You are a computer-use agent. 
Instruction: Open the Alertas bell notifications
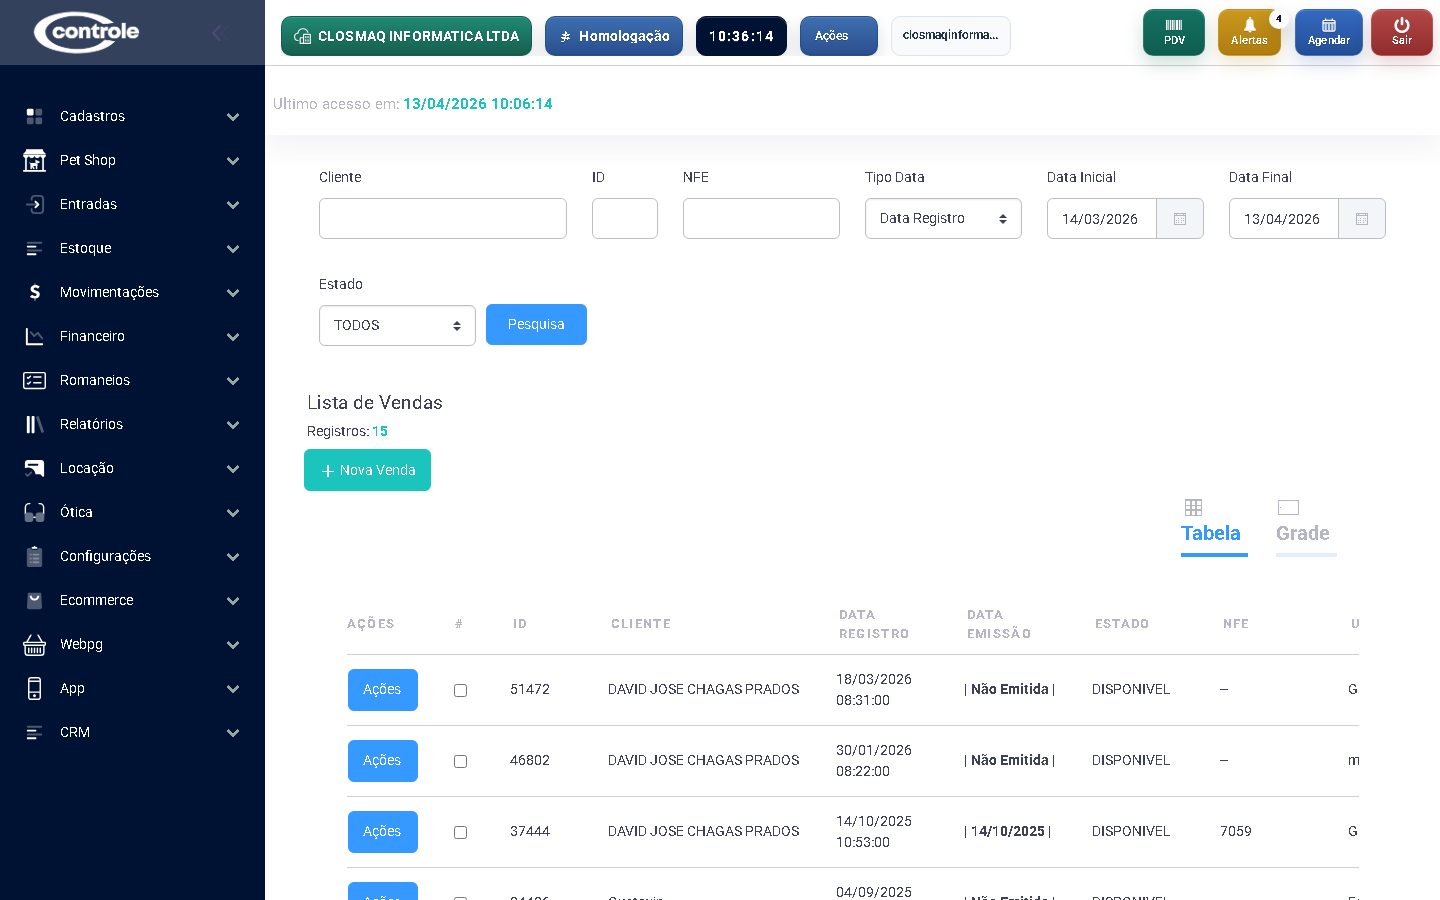pyautogui.click(x=1249, y=26)
